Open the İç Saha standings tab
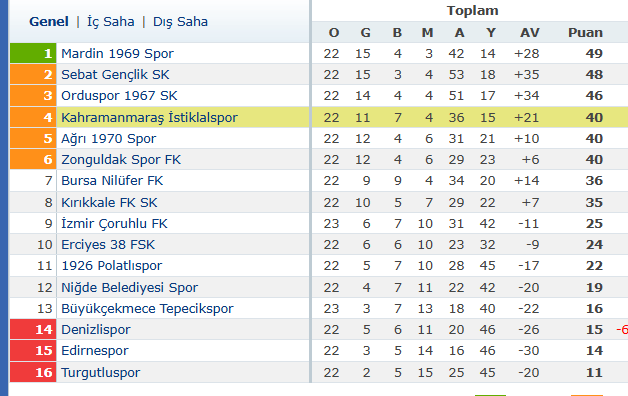 click(111, 22)
